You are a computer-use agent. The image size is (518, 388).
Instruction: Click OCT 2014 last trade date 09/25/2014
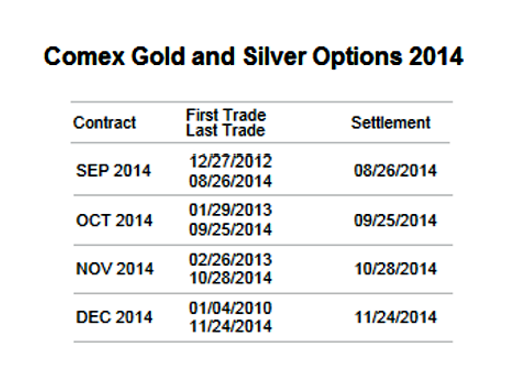click(231, 230)
